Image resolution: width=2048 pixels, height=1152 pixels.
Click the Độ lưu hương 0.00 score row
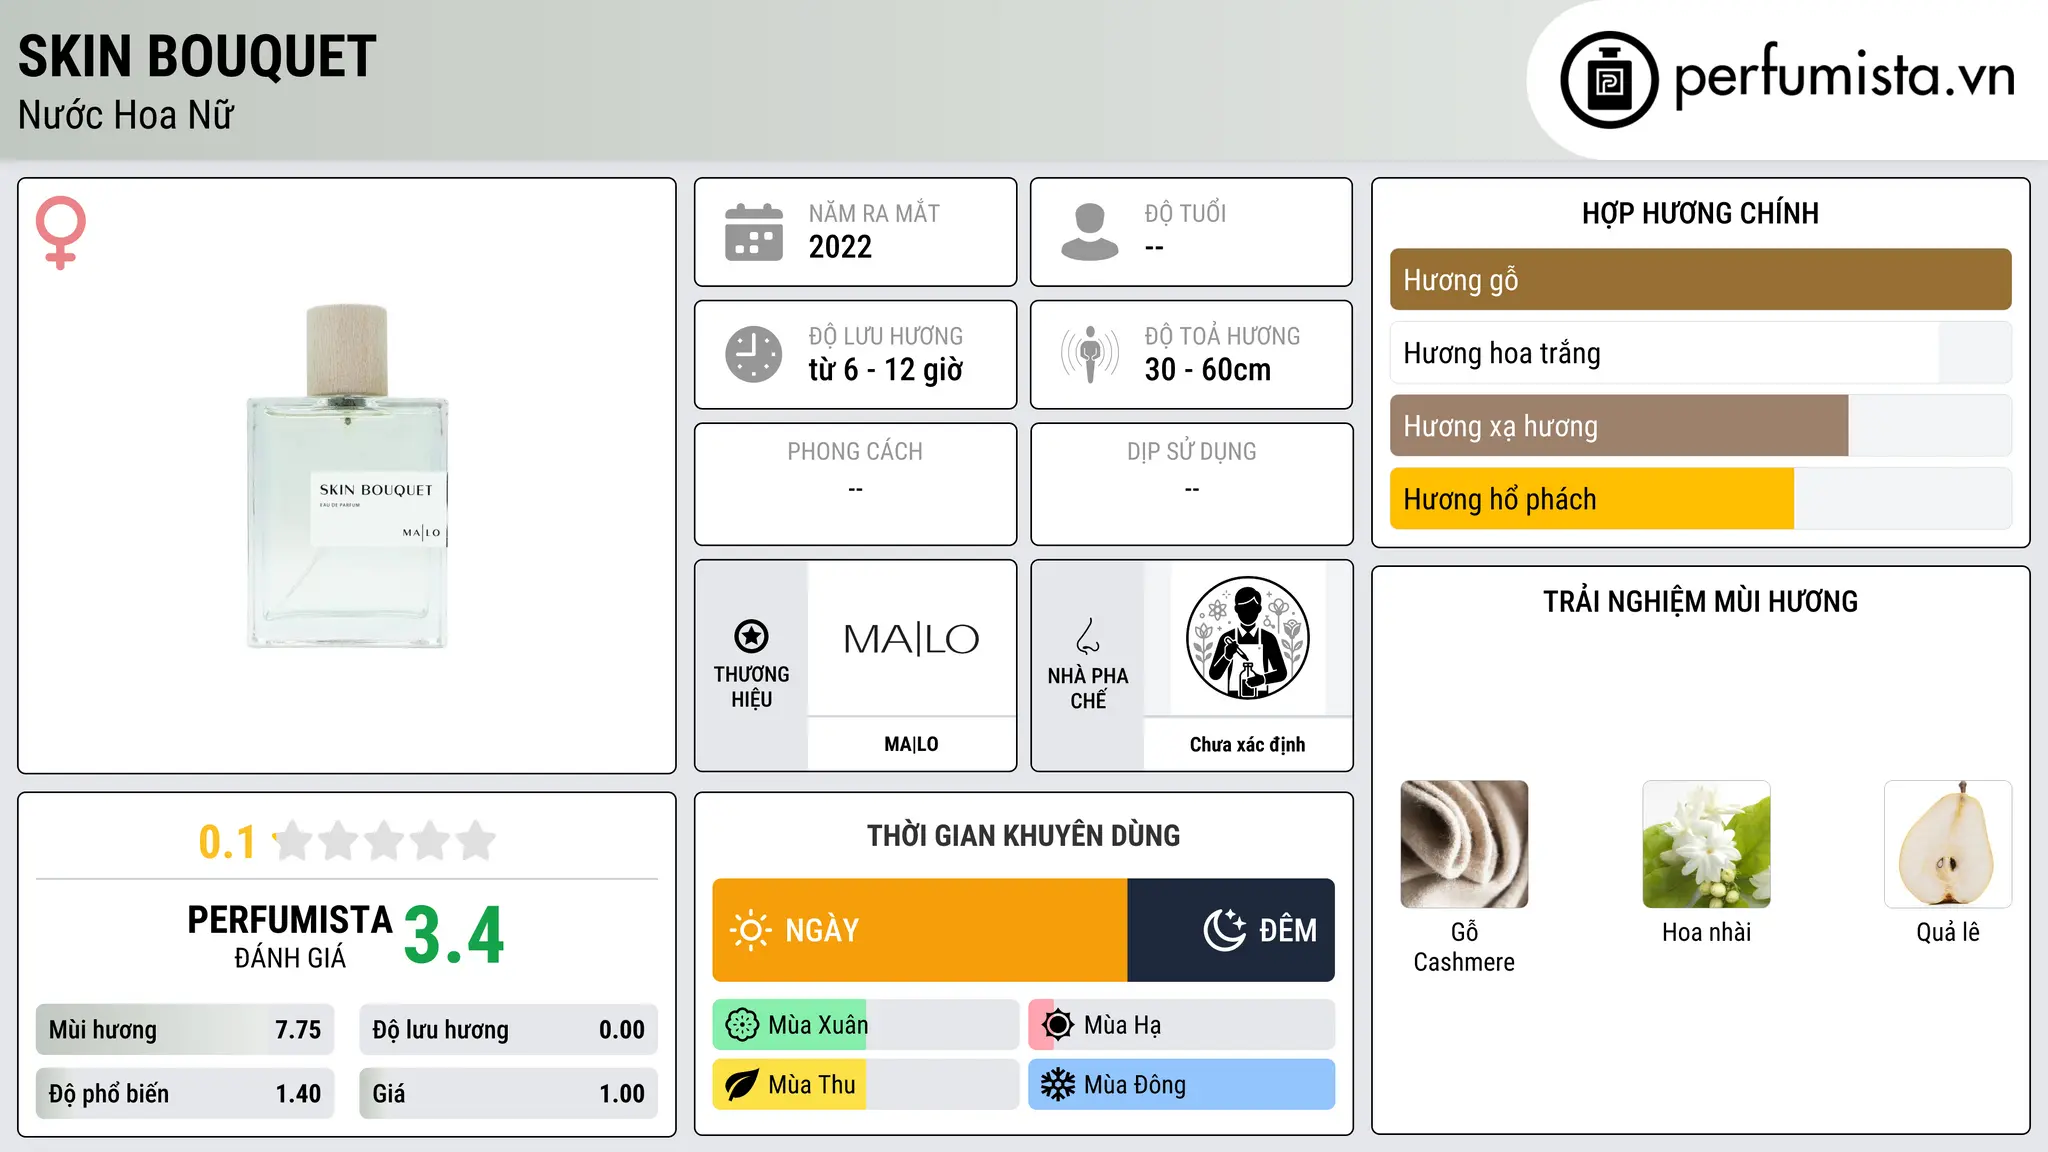point(508,1030)
